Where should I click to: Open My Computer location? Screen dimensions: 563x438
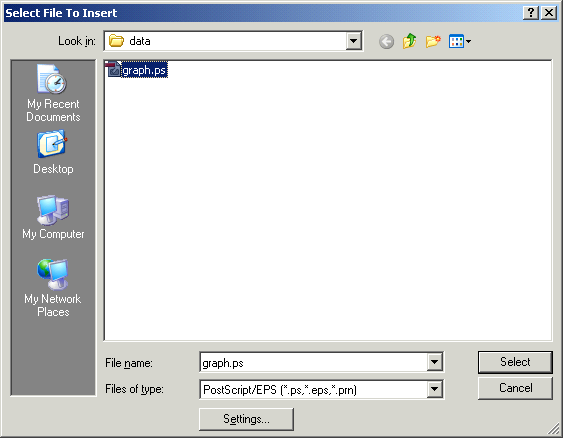click(x=53, y=218)
